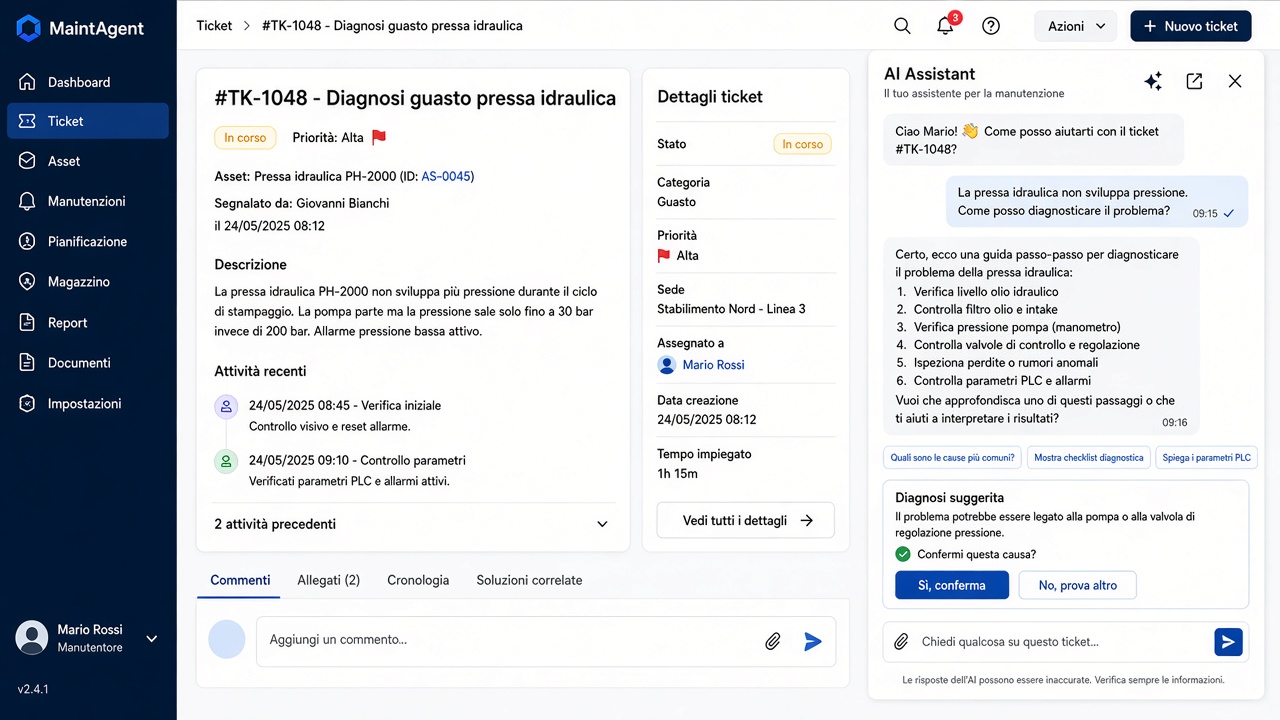Click Nuovo ticket button
1280x720 pixels.
[1191, 26]
